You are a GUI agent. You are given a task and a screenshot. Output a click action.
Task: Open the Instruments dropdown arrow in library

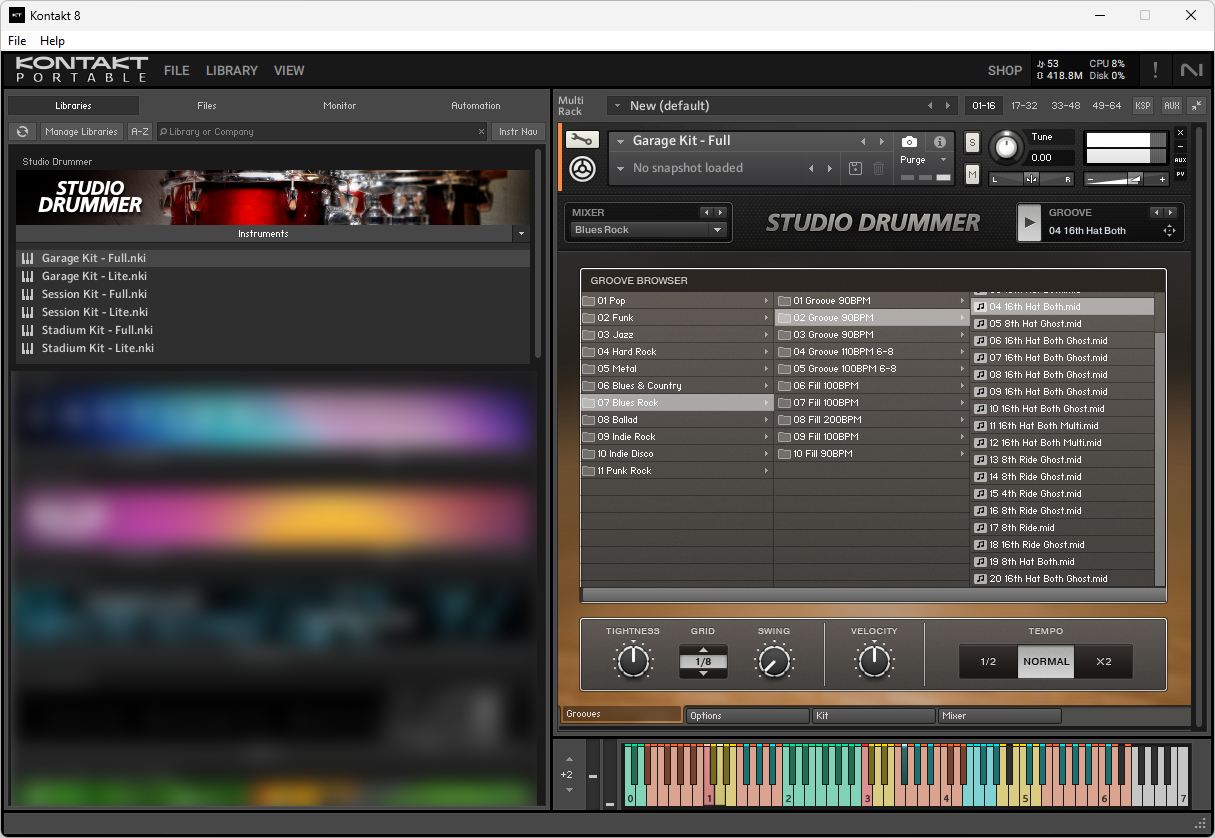click(520, 234)
